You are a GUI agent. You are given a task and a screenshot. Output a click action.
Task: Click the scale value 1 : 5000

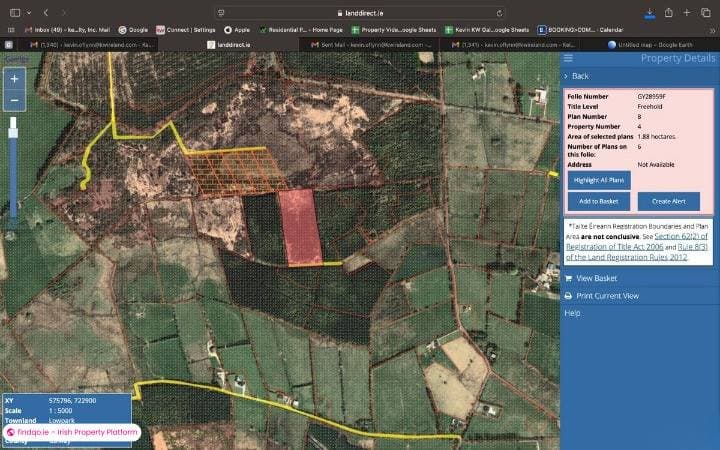[x=60, y=411]
